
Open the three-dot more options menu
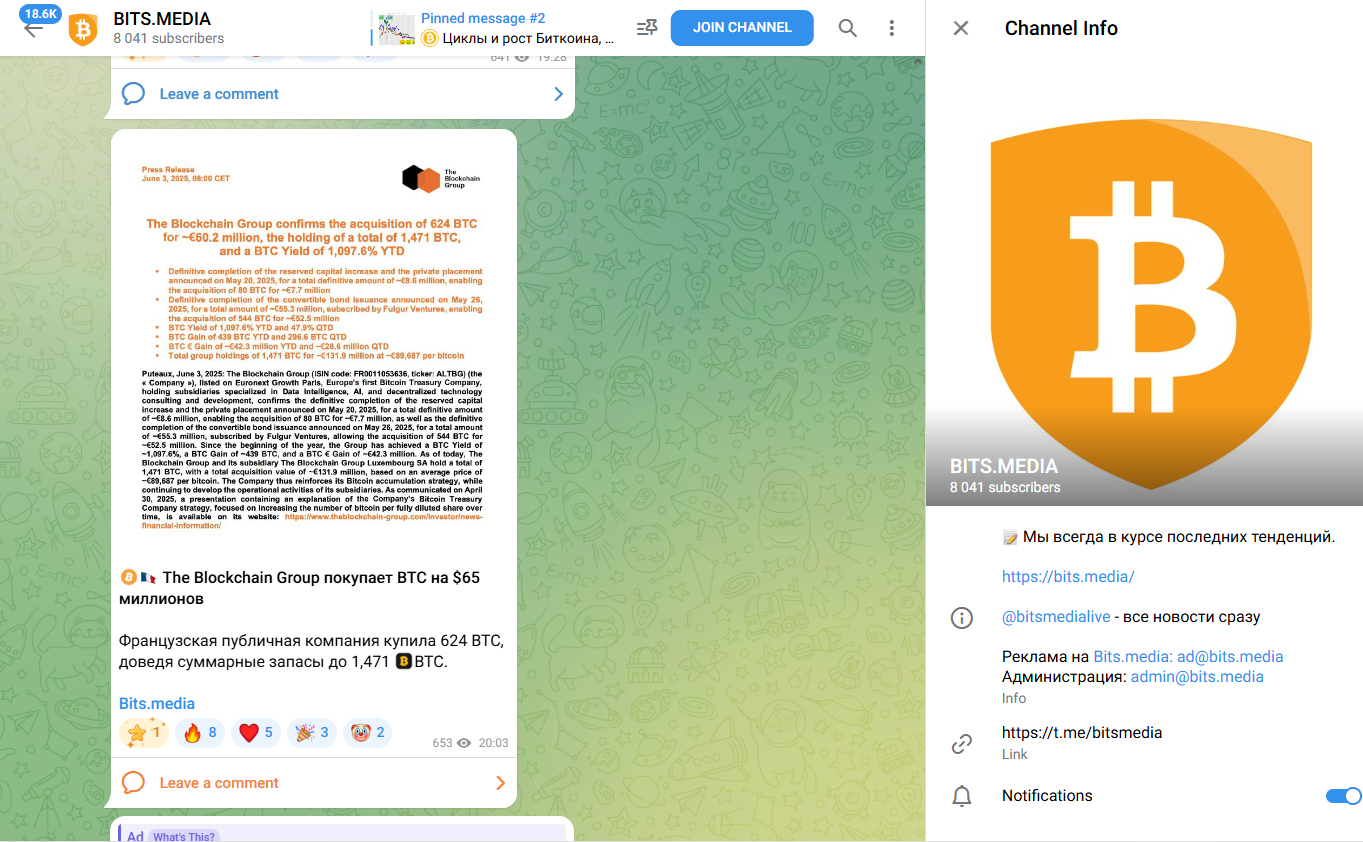coord(892,28)
